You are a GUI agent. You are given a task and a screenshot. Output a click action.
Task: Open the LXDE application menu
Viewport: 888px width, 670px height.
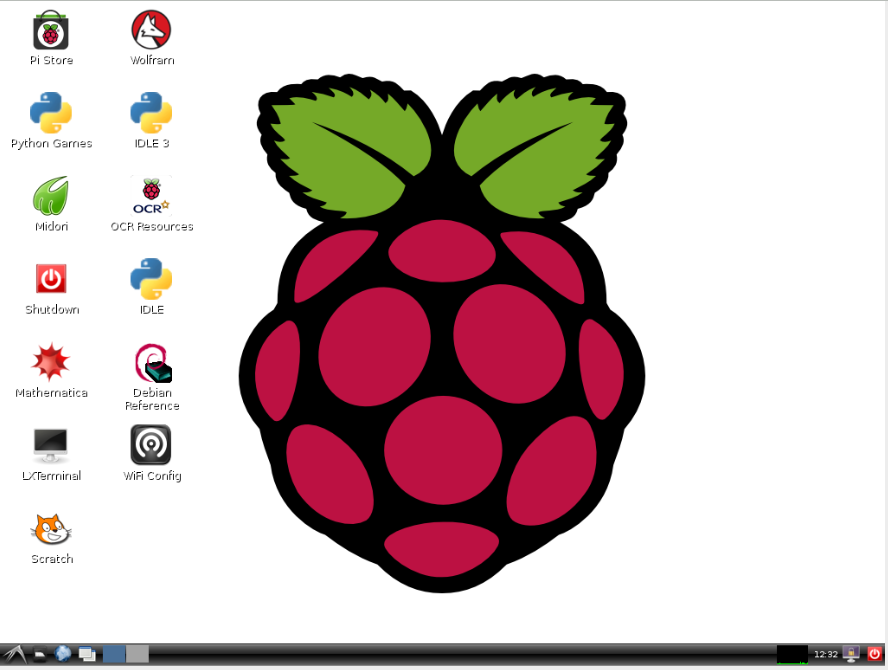point(14,653)
